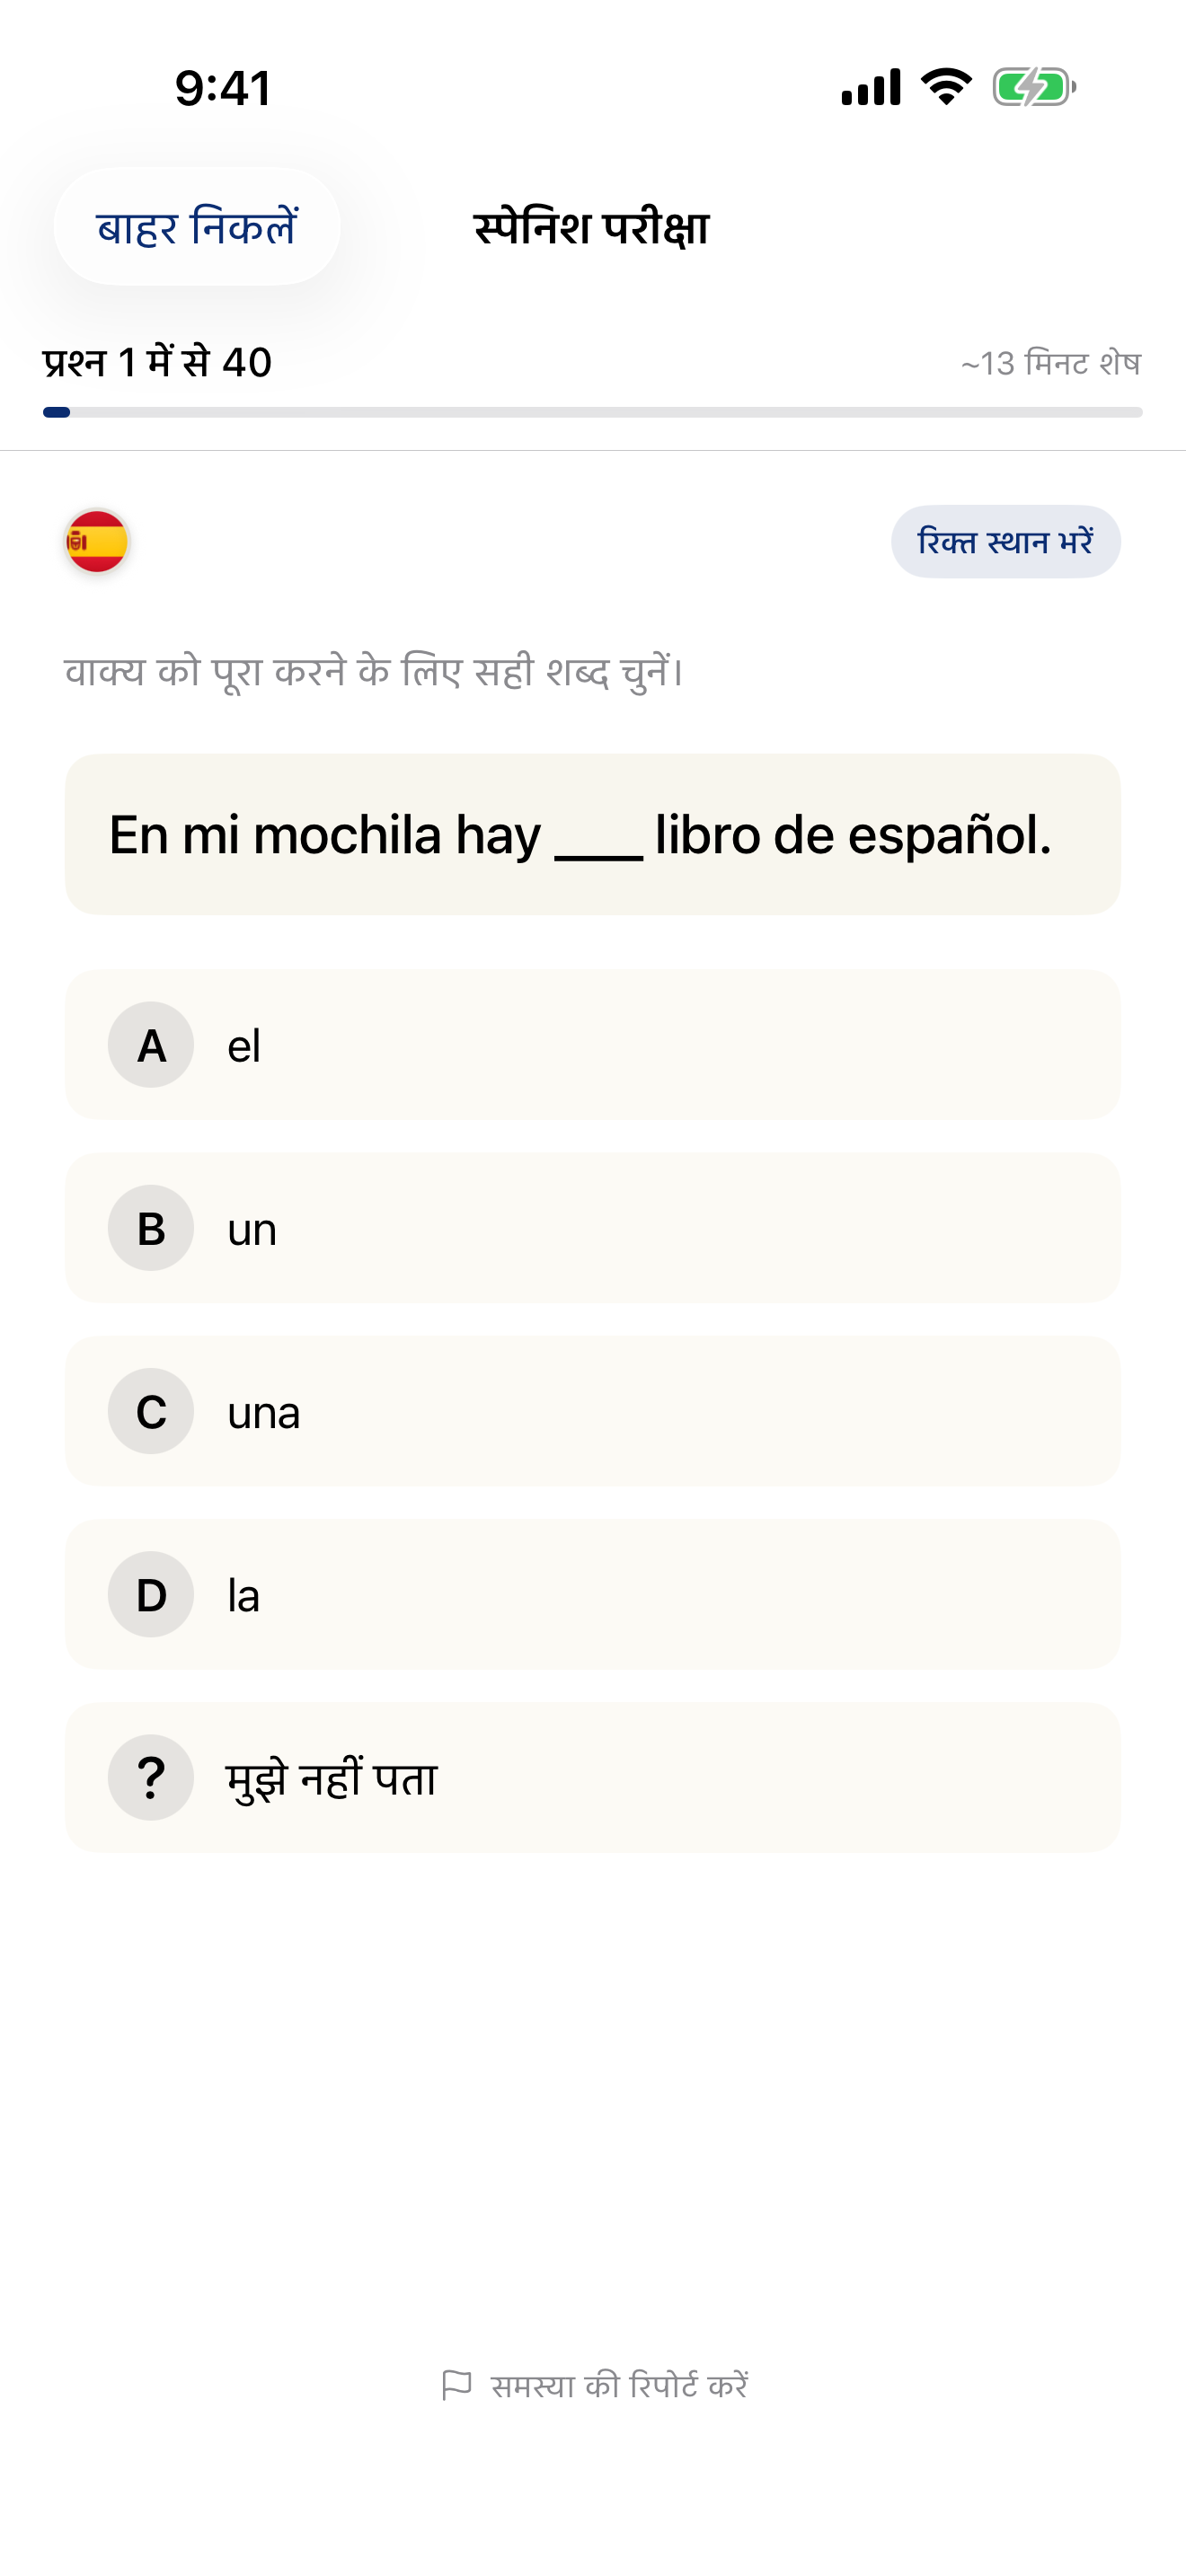Choose answer option "un"

(x=592, y=1228)
